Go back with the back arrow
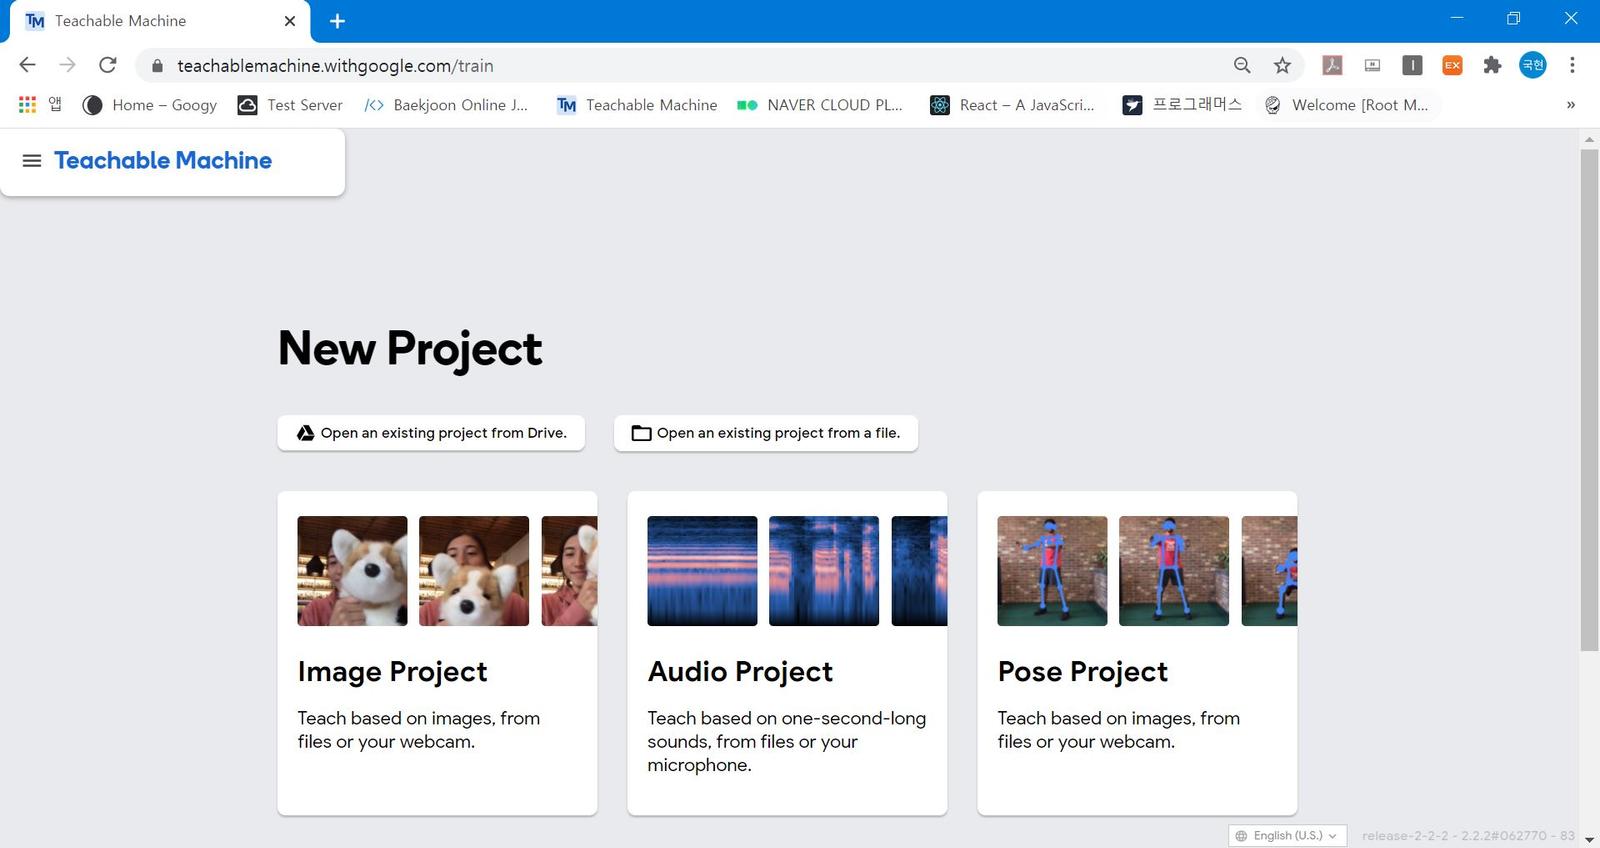The height and width of the screenshot is (848, 1600). [28, 66]
